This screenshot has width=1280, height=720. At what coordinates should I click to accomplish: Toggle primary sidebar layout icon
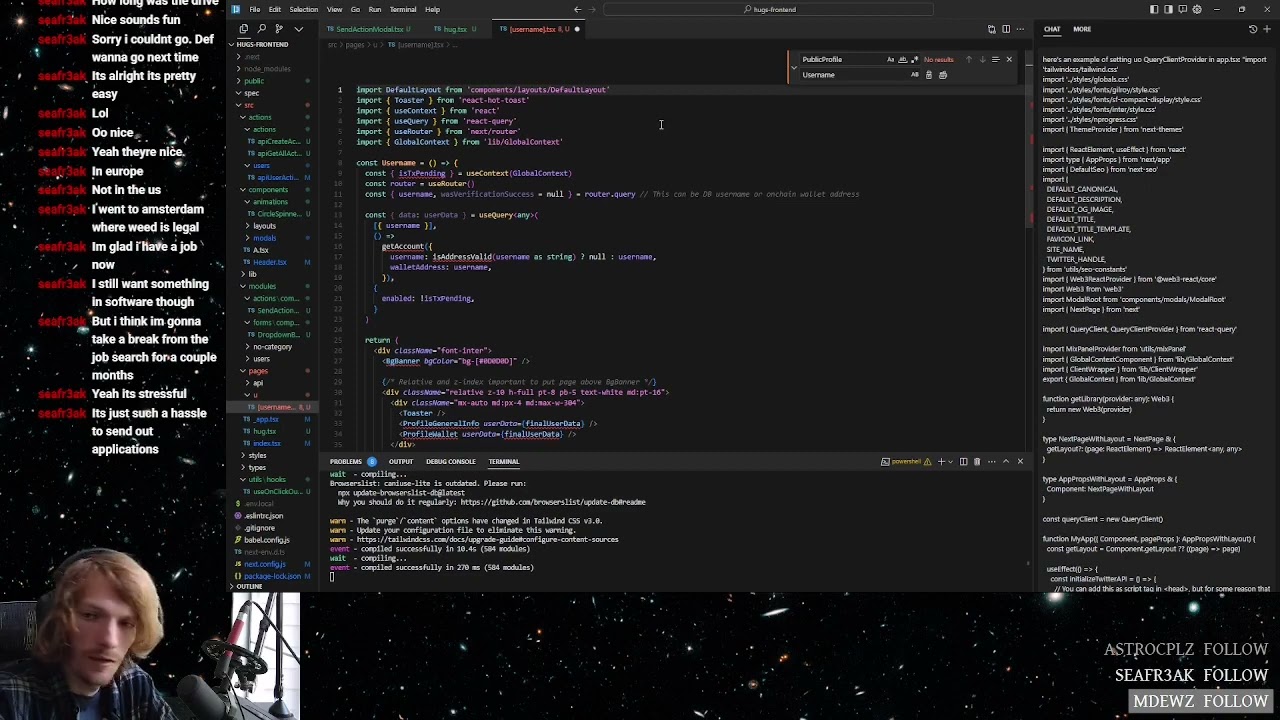[x=1154, y=9]
